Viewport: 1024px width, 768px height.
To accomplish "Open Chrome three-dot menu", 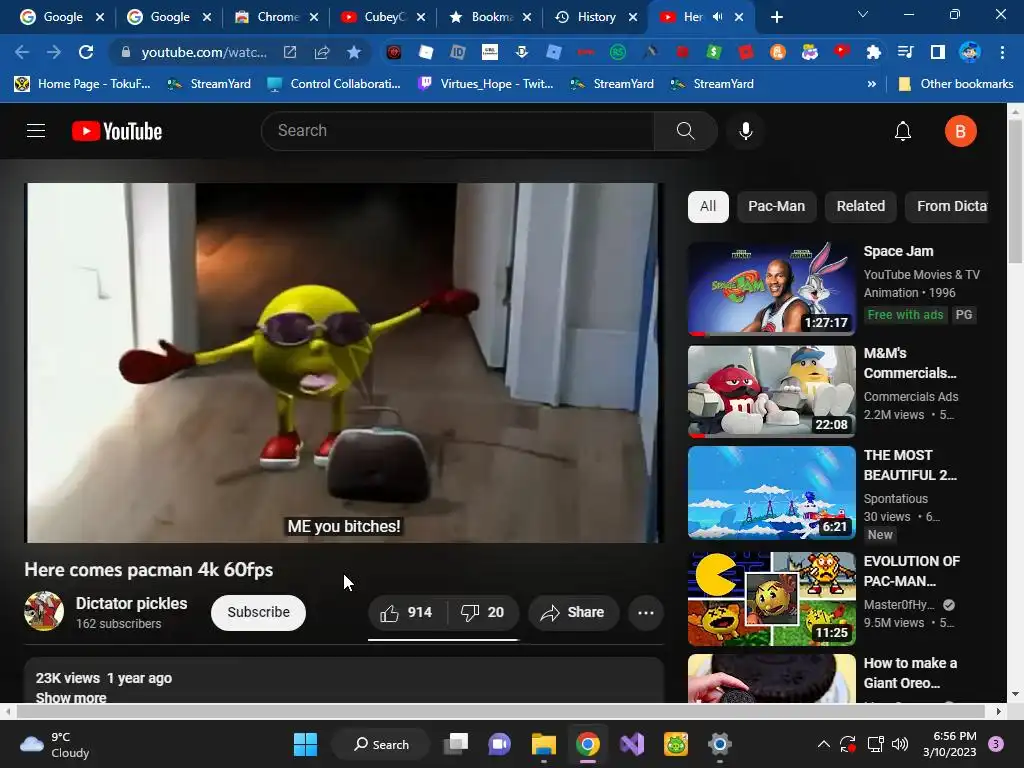I will [1002, 52].
